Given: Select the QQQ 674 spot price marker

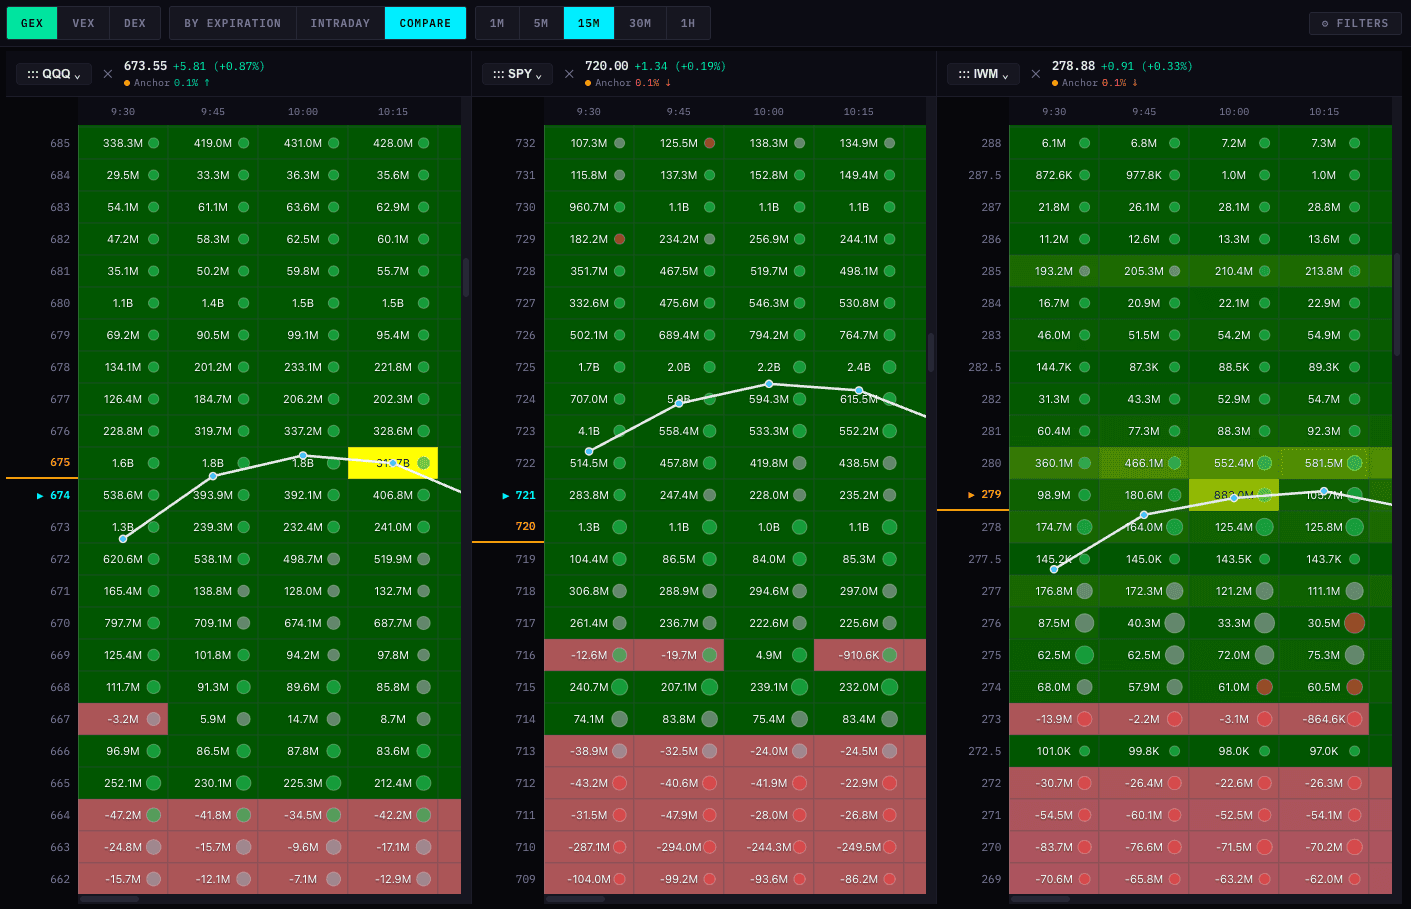Looking at the screenshot, I should tap(54, 495).
